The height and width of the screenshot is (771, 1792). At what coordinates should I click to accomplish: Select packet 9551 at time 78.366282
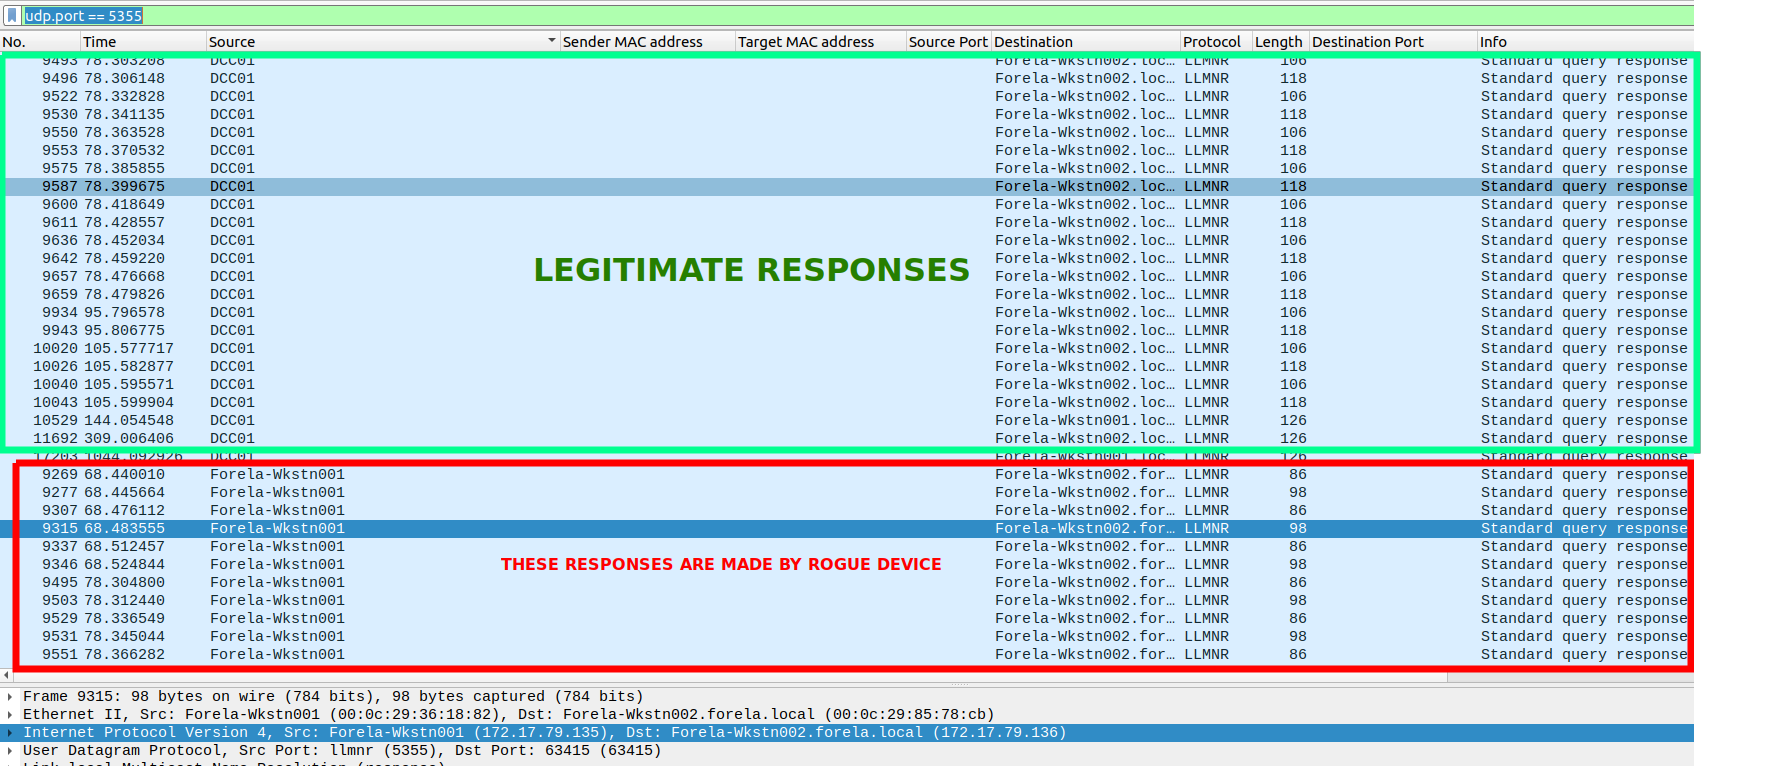pyautogui.click(x=600, y=655)
